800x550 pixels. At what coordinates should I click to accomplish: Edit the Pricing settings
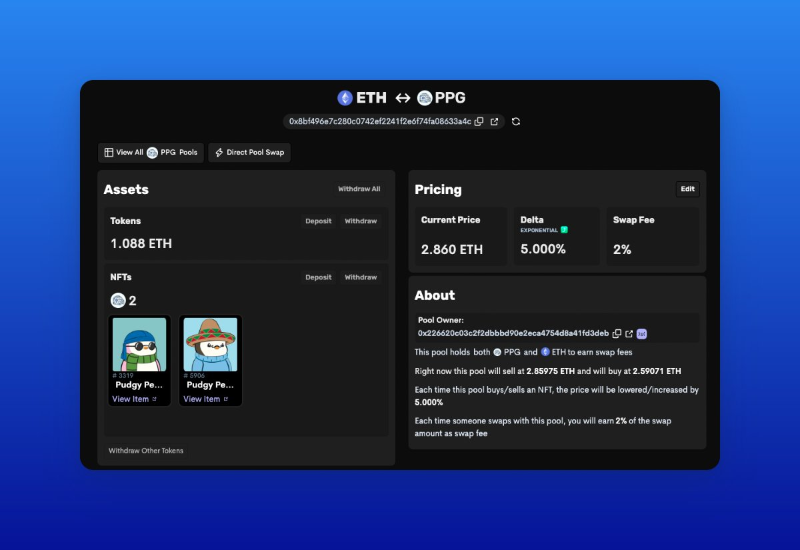[x=687, y=189]
